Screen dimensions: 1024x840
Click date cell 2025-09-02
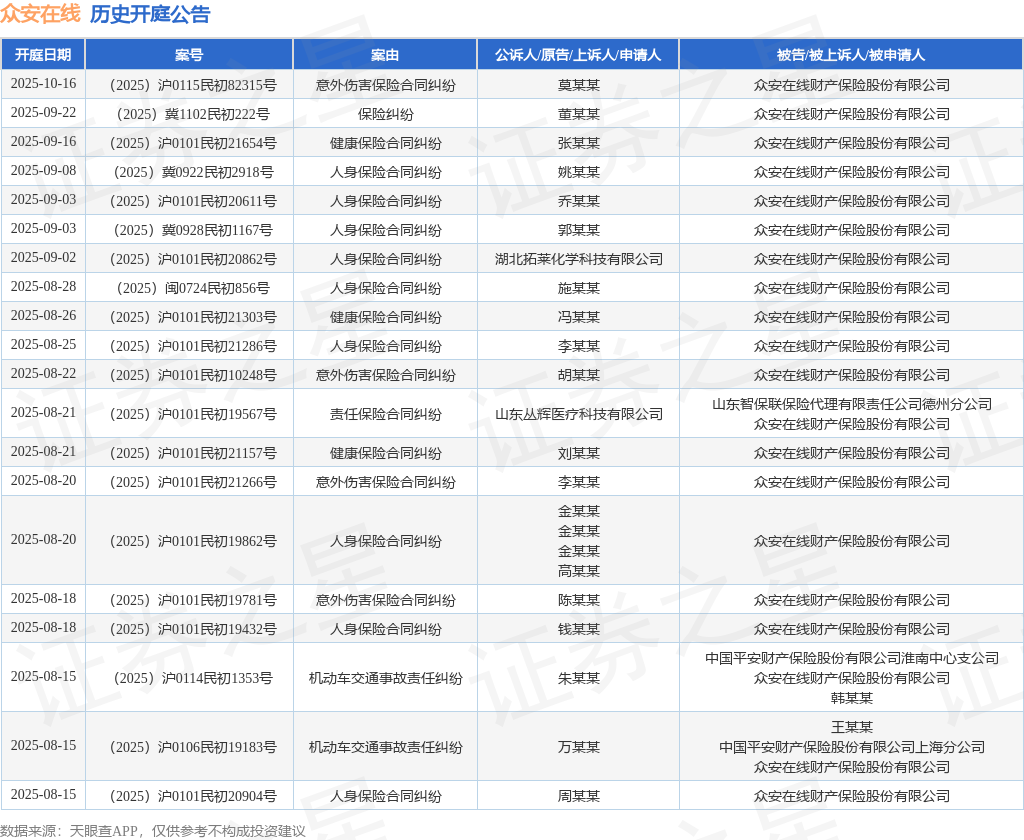[43, 258]
